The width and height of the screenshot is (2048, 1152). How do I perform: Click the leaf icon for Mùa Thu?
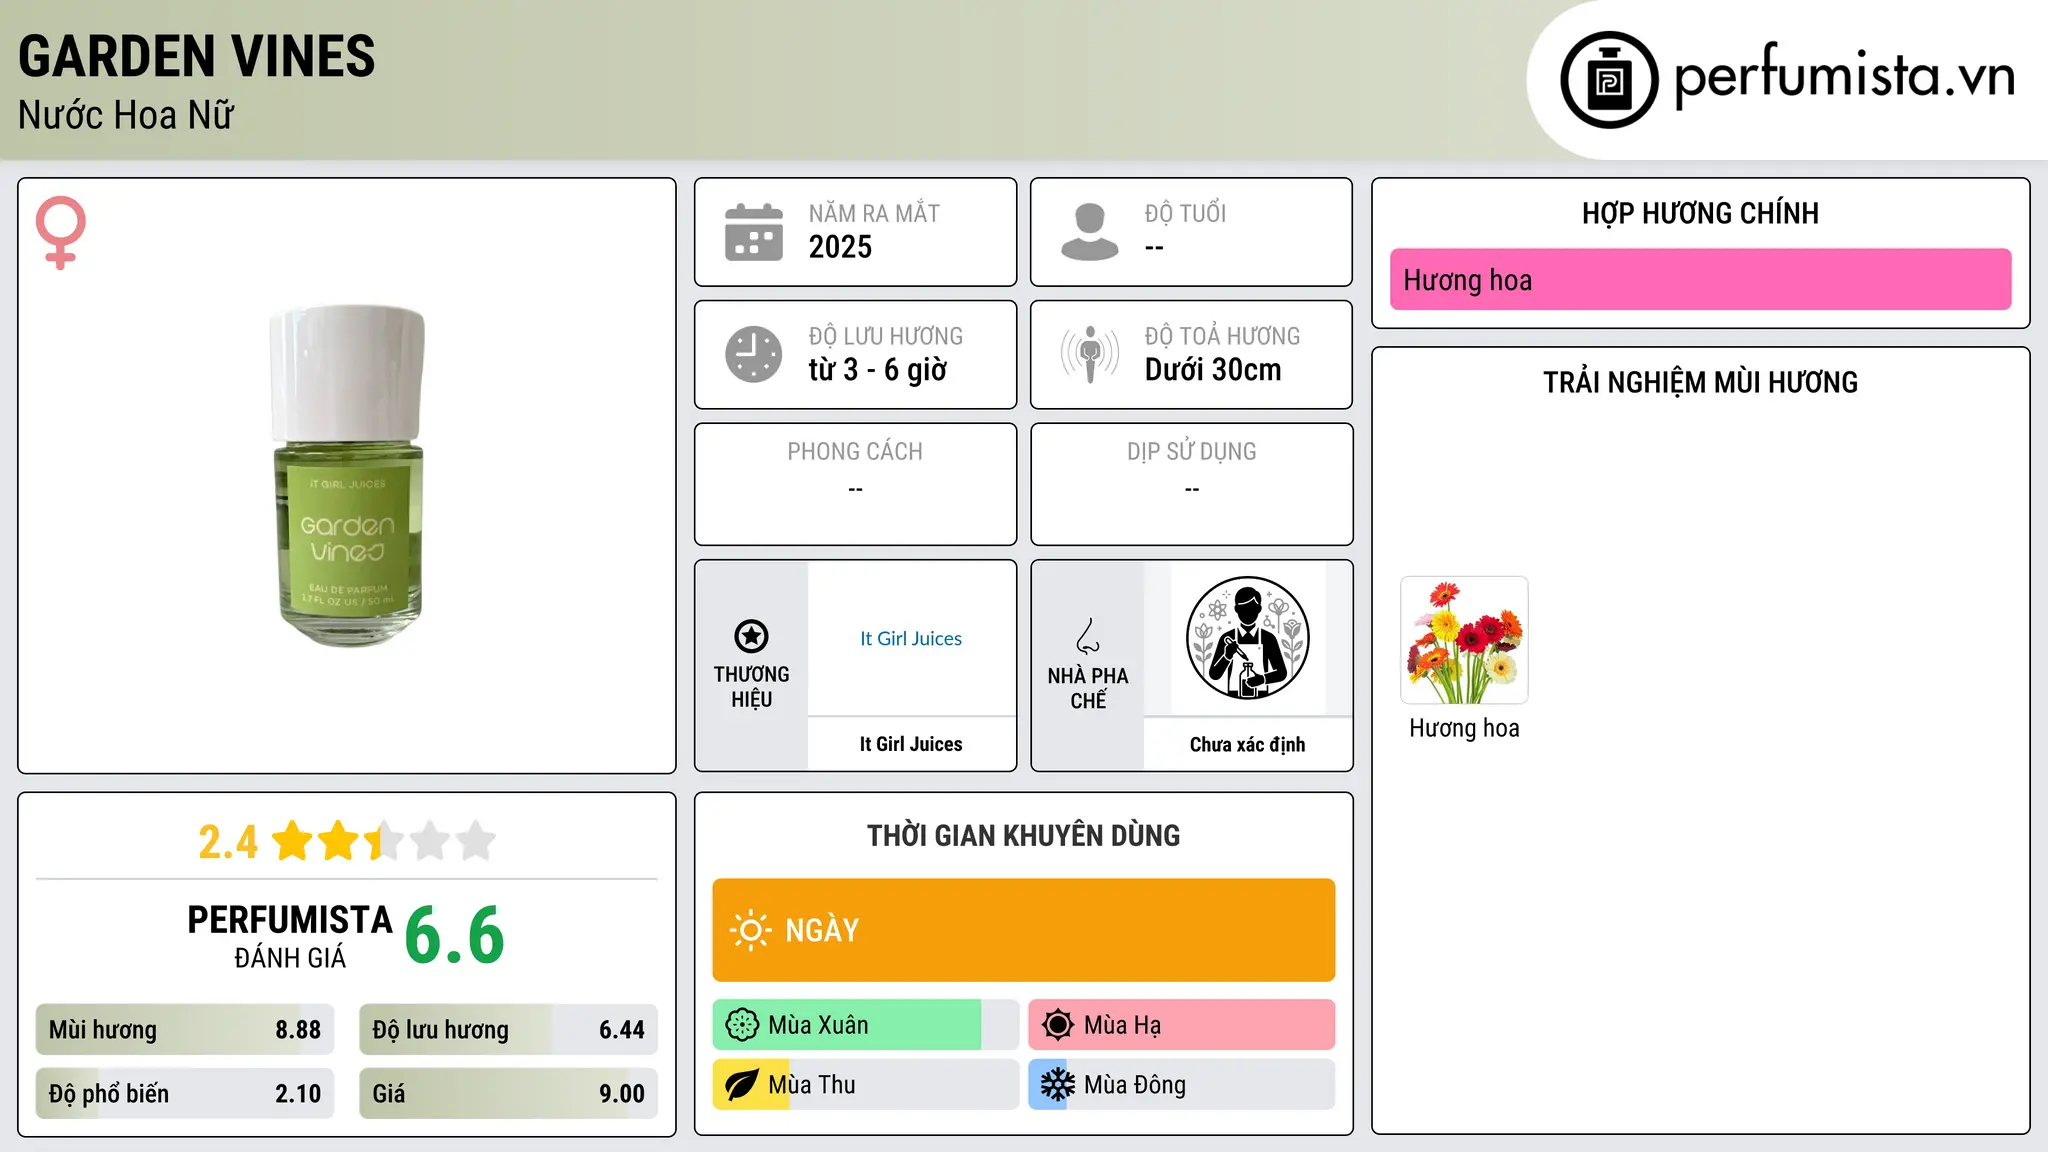[742, 1085]
